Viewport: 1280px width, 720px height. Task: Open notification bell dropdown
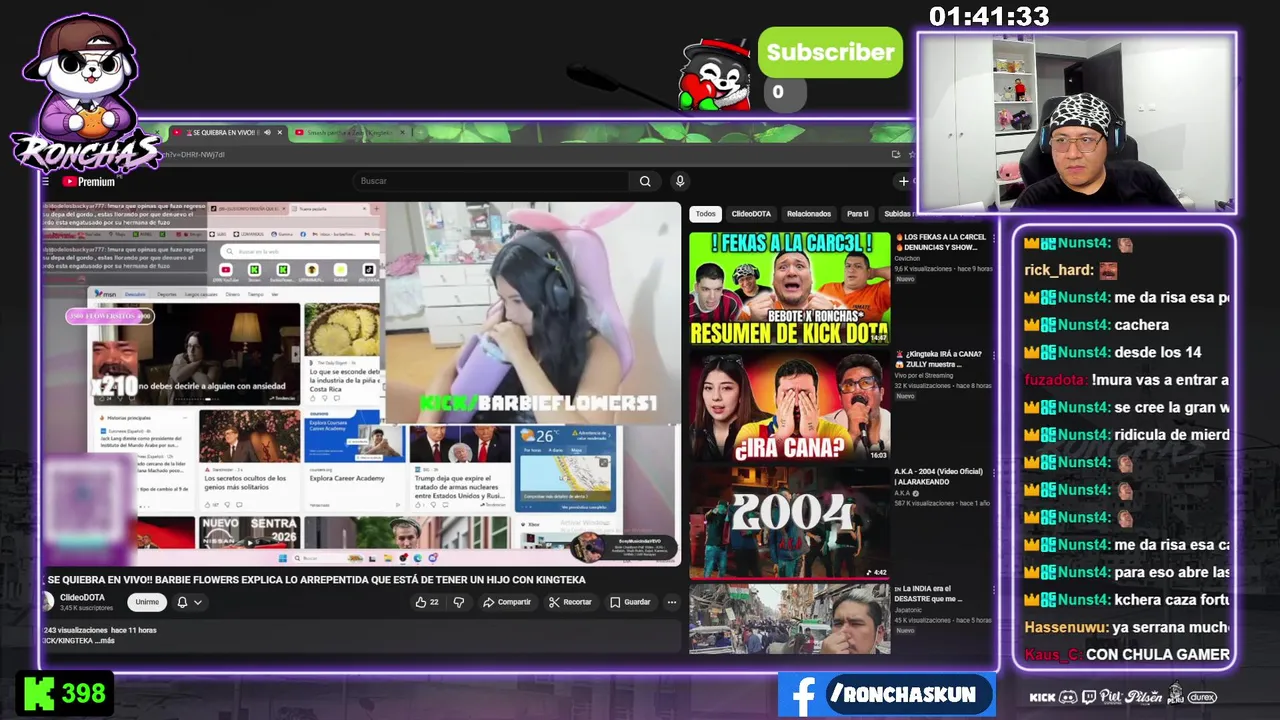point(189,602)
